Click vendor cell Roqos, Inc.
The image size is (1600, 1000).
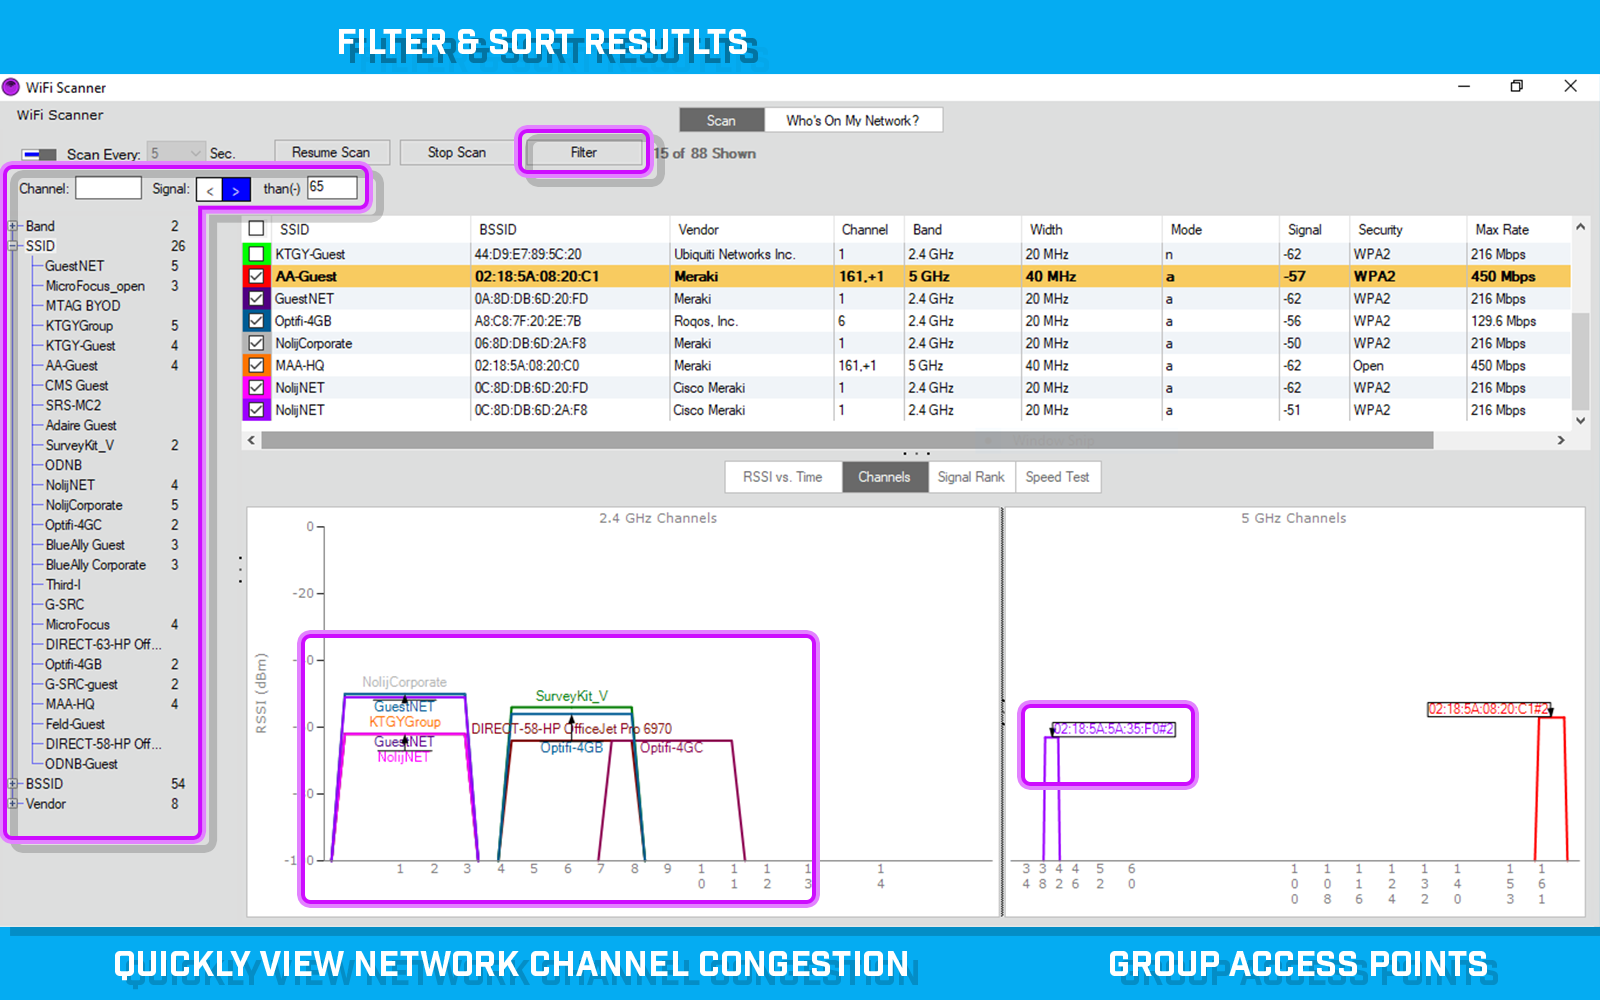click(x=706, y=321)
